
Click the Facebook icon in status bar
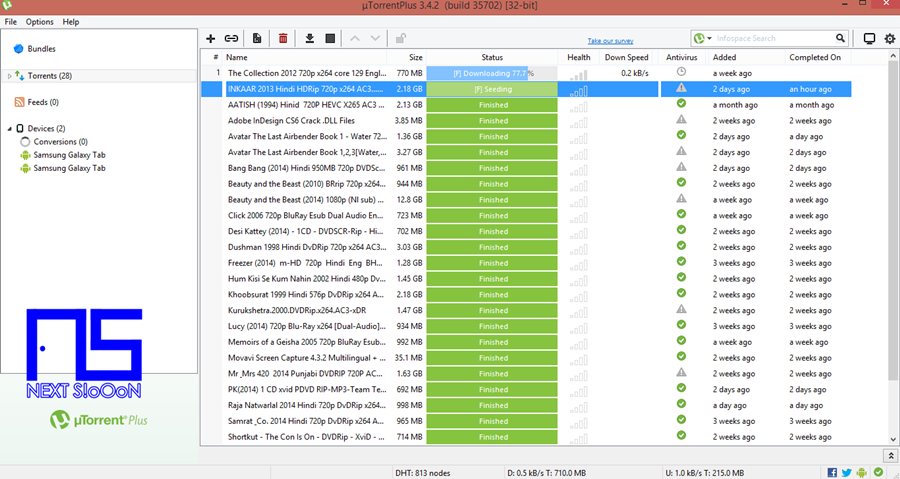pyautogui.click(x=832, y=473)
